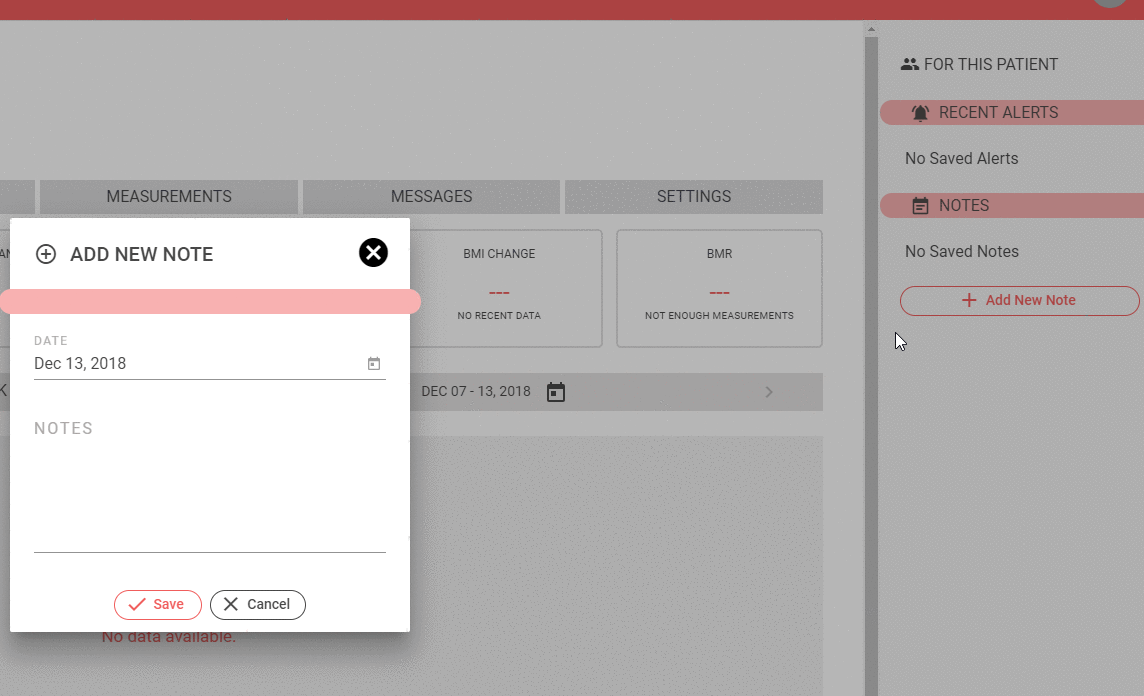Viewport: 1144px width, 696px height.
Task: Cancel adding the note
Action: click(x=258, y=605)
